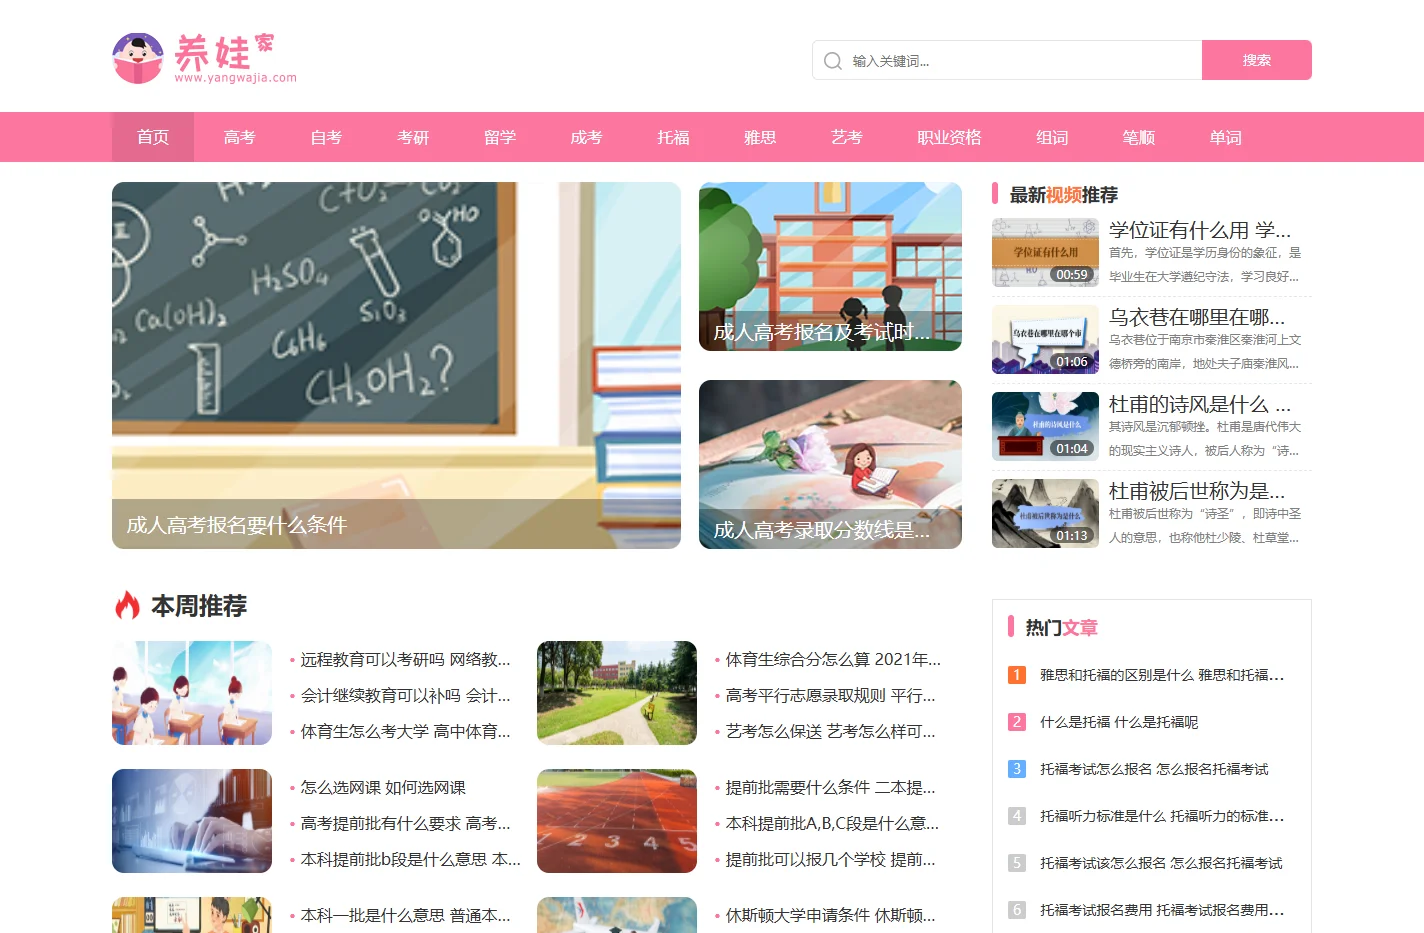1424x933 pixels.
Task: Open the 学位证有什么用 学... video title
Action: click(1200, 230)
